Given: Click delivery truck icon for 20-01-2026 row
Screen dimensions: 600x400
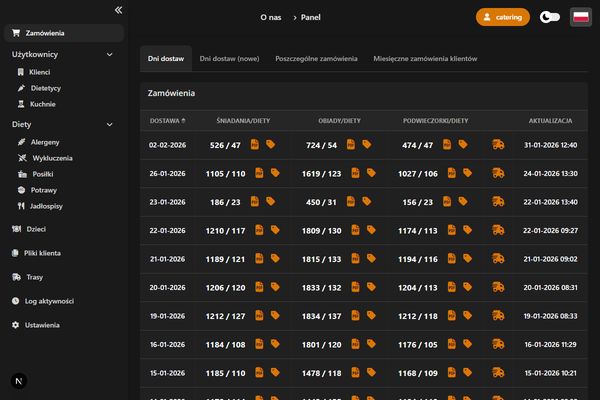Looking at the screenshot, I should tap(497, 288).
